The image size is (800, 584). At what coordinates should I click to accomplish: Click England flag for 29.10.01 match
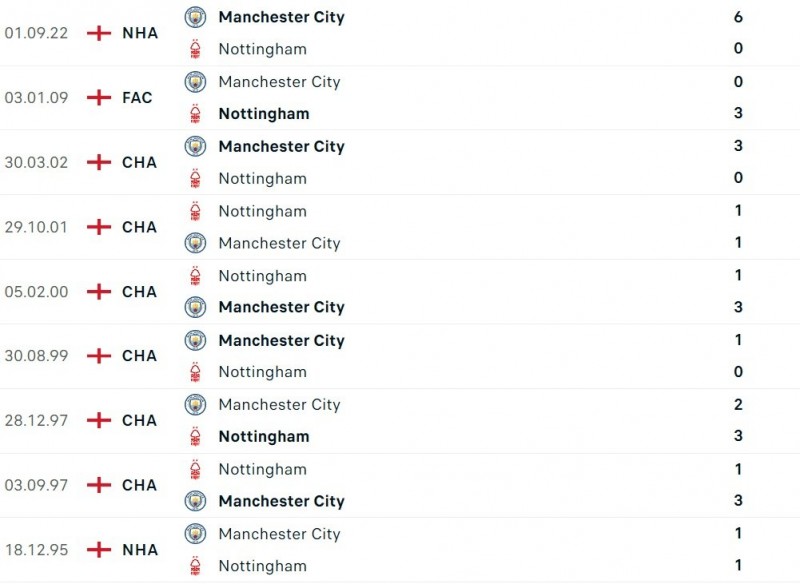pos(98,227)
